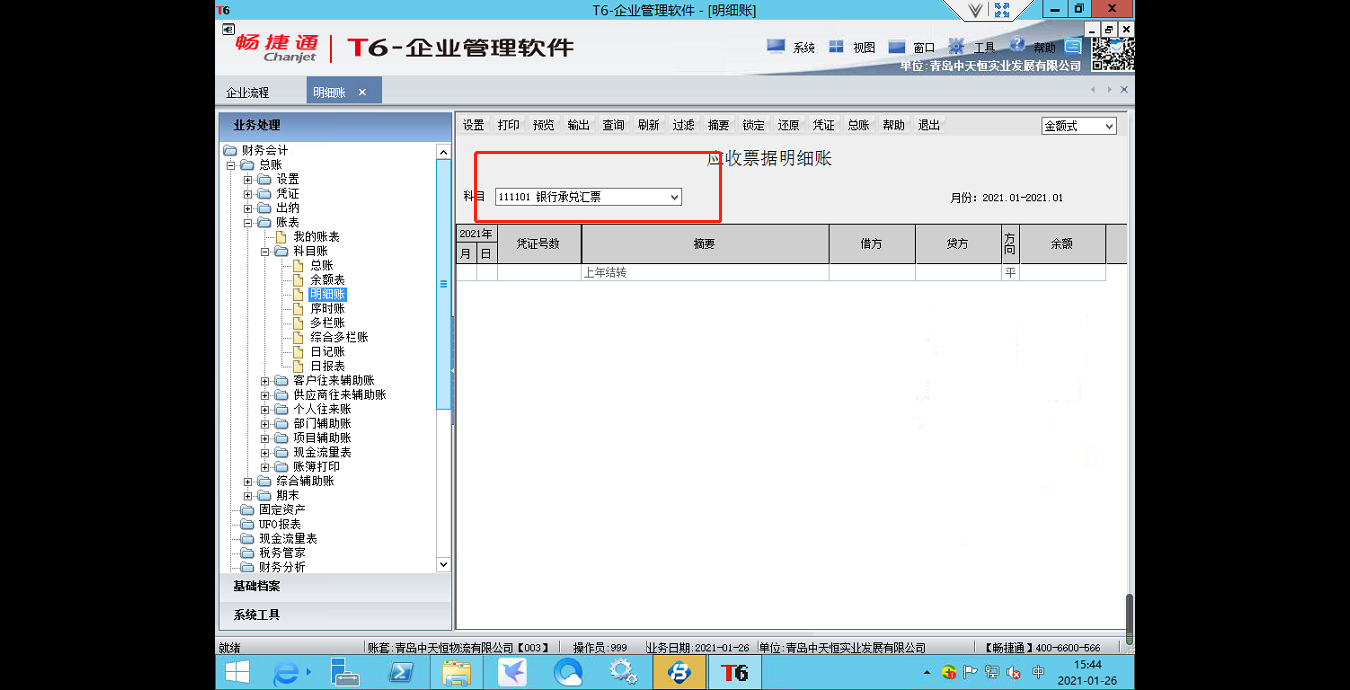The image size is (1350, 690).
Task: Click the tree panel scroll-up arrow
Action: pos(444,152)
